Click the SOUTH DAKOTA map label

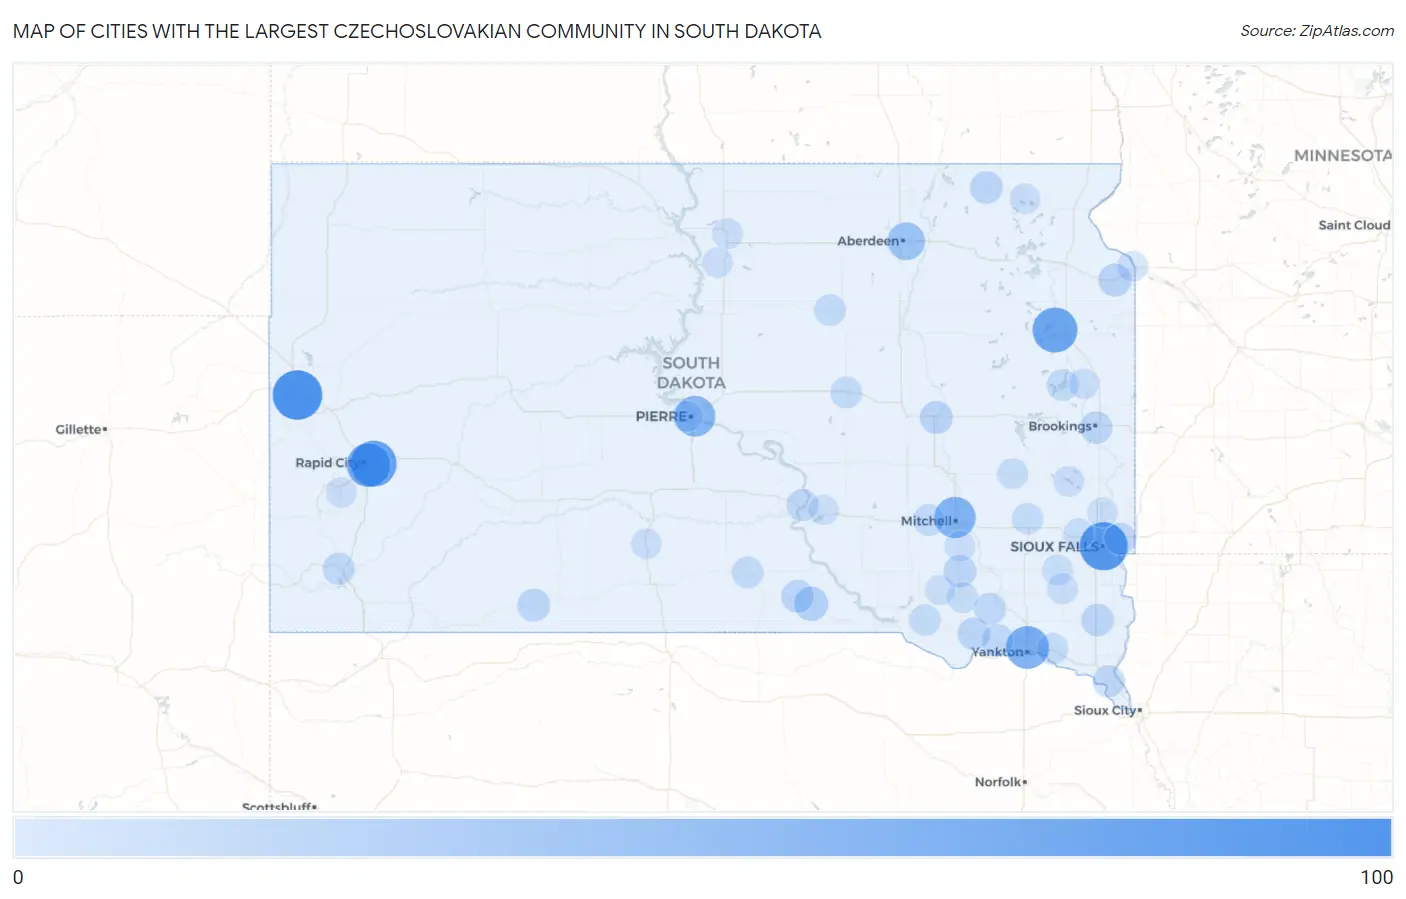point(691,373)
